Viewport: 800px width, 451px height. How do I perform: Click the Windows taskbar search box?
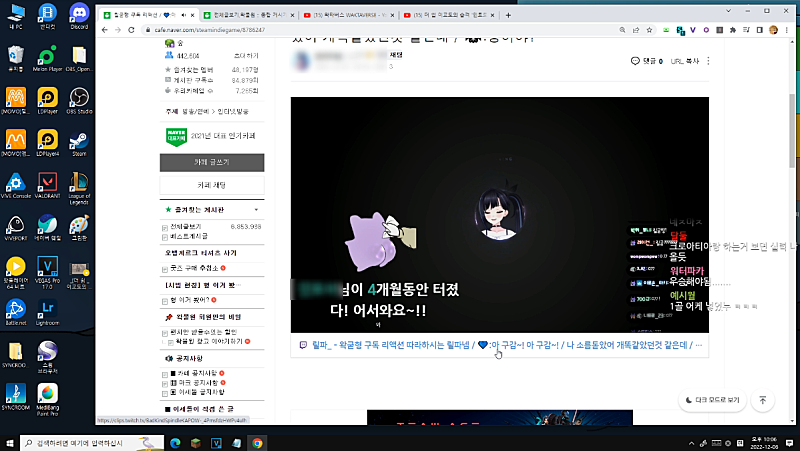pyautogui.click(x=92, y=443)
